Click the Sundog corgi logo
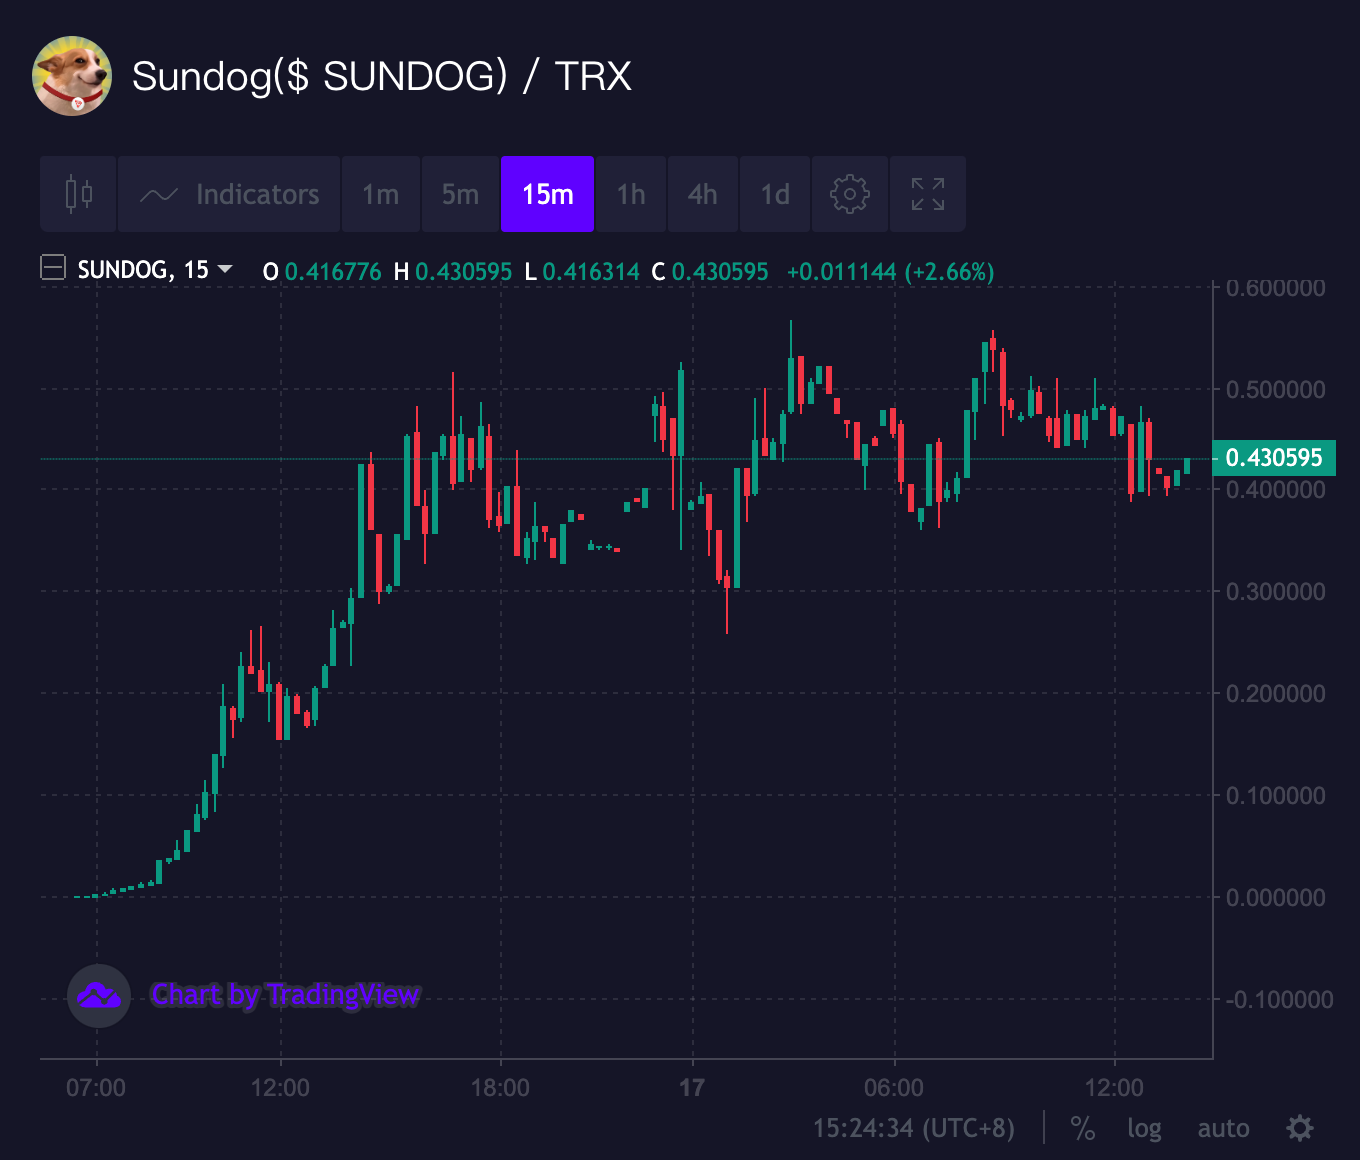 tap(72, 76)
